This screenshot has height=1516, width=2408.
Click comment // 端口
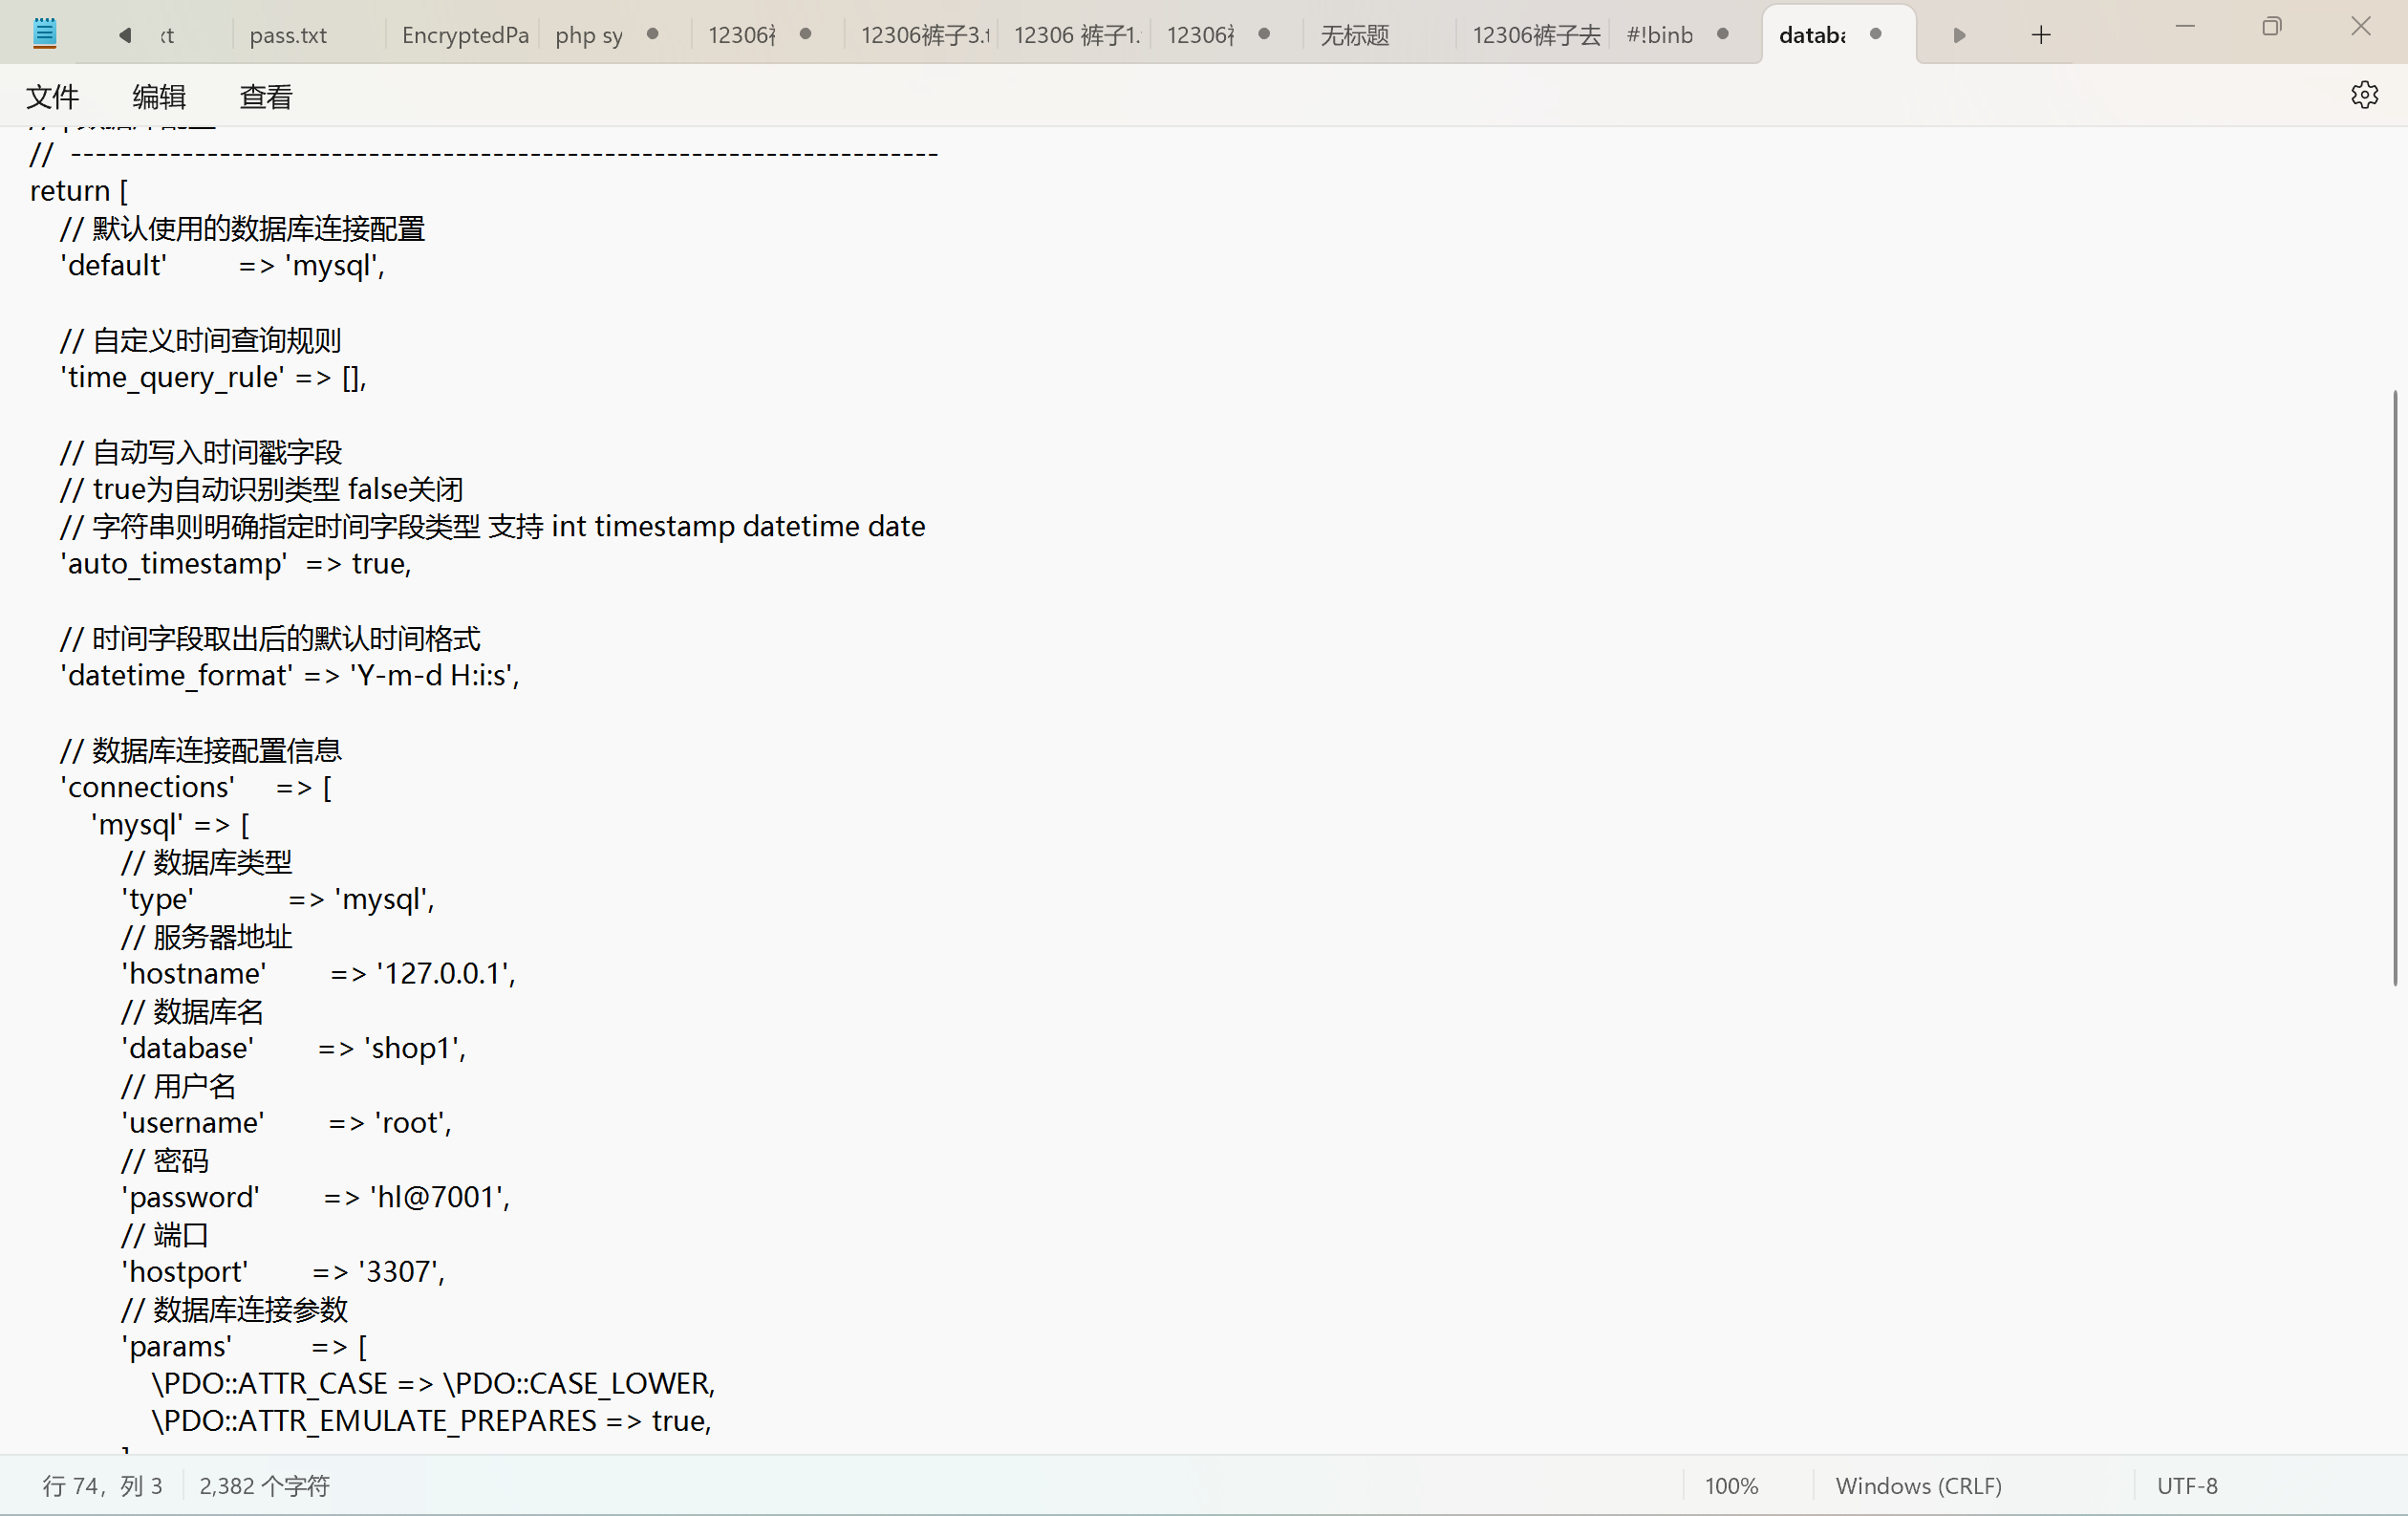coord(164,1234)
